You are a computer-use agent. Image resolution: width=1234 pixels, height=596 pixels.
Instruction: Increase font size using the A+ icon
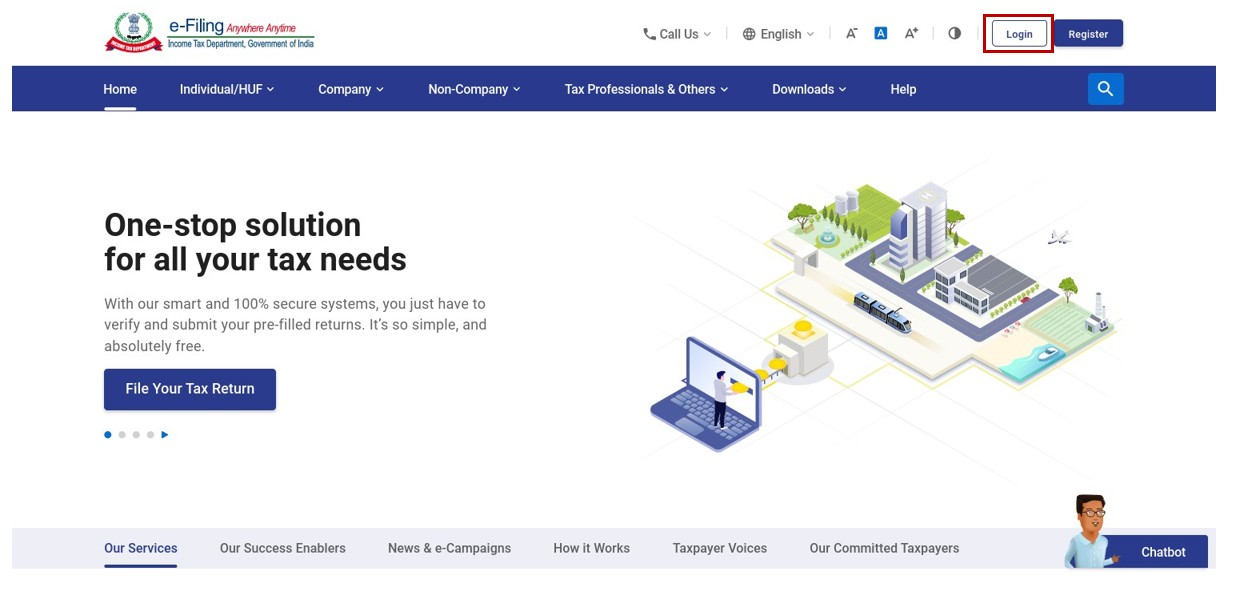pyautogui.click(x=910, y=32)
